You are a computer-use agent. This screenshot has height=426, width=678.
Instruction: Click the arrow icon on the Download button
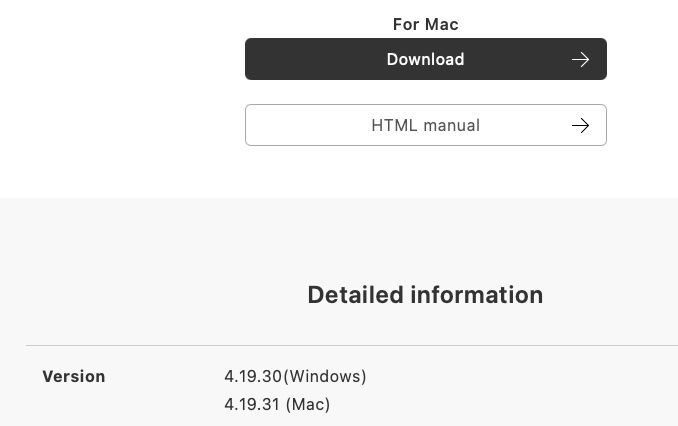click(580, 60)
